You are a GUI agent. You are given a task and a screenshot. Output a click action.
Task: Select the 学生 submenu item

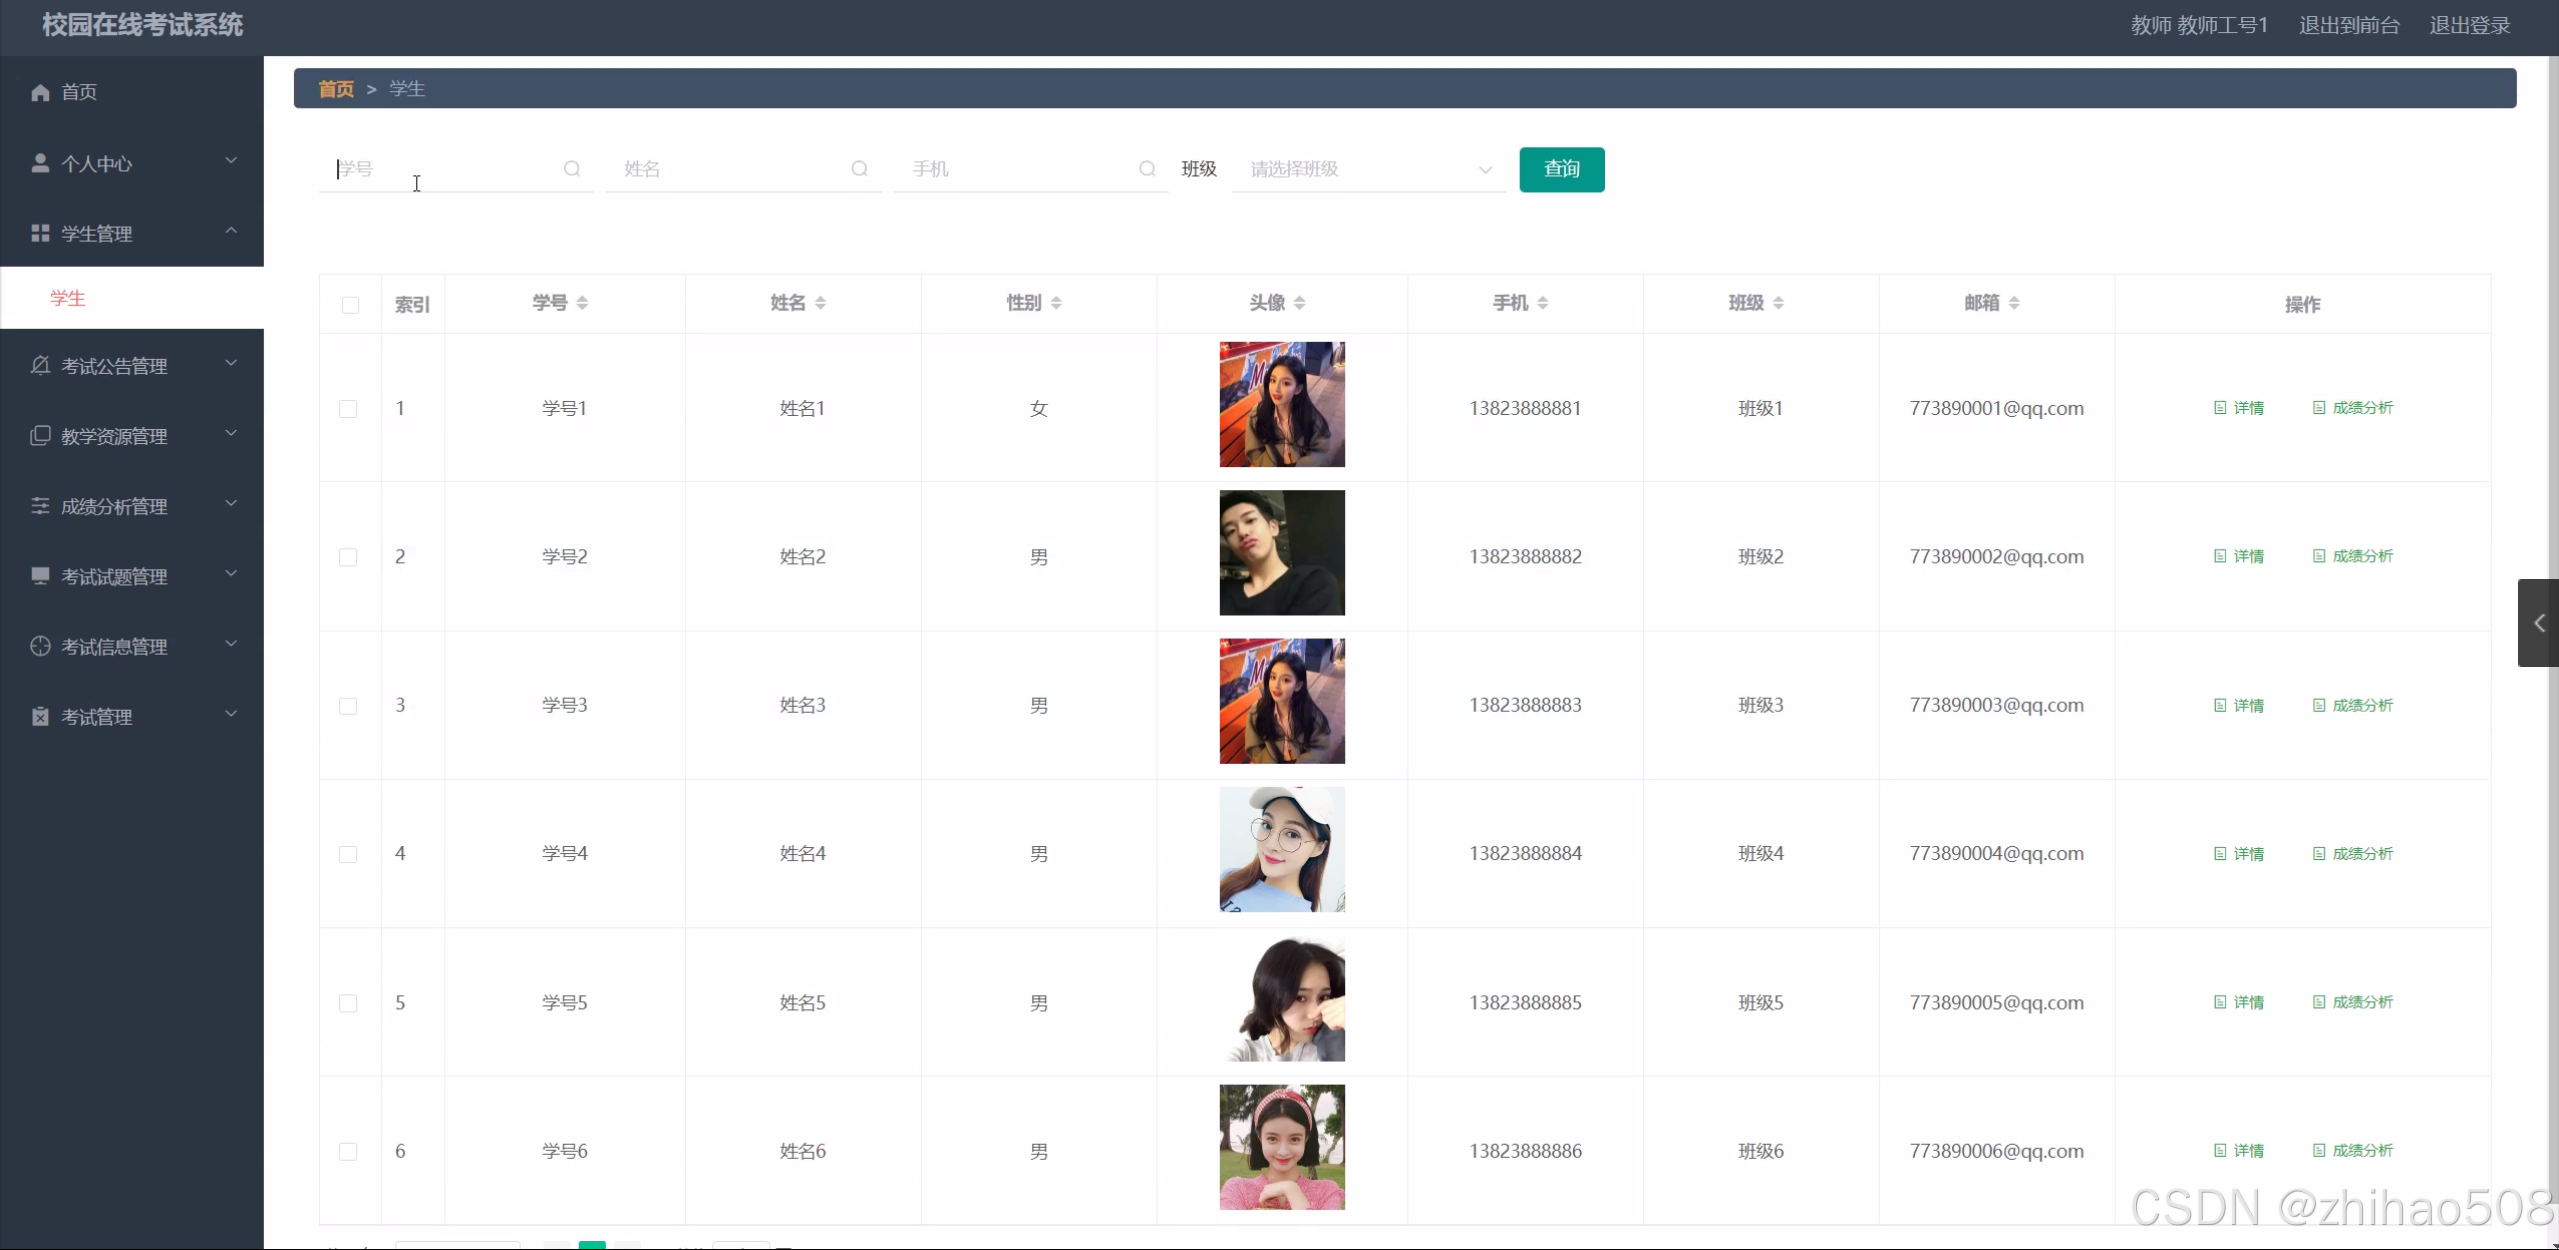[68, 298]
